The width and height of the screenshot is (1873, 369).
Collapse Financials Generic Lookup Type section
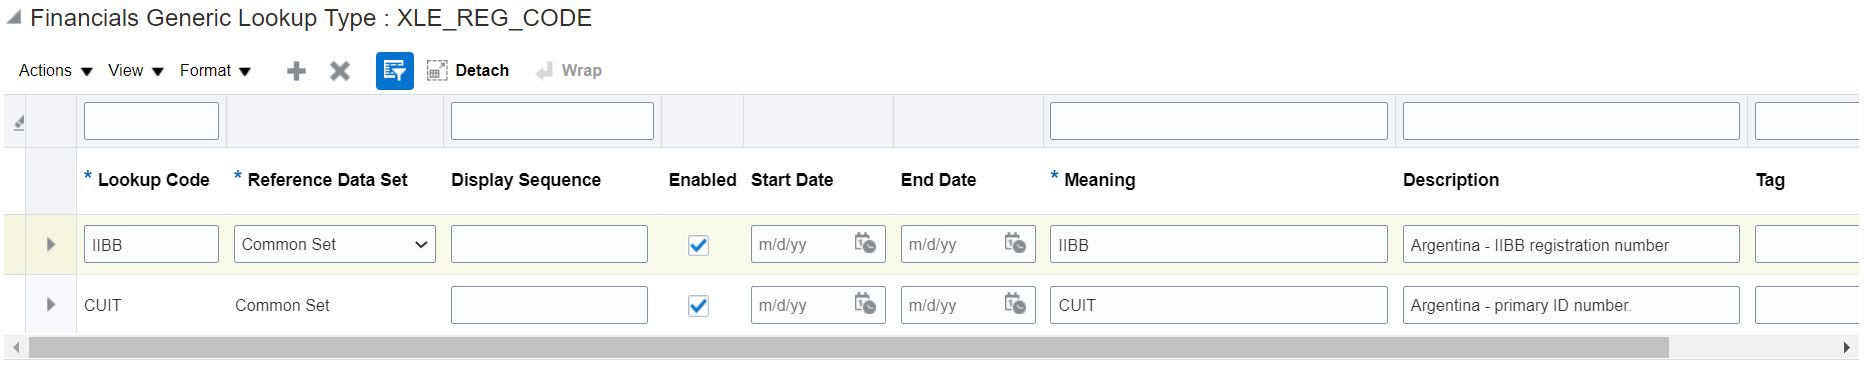point(13,18)
